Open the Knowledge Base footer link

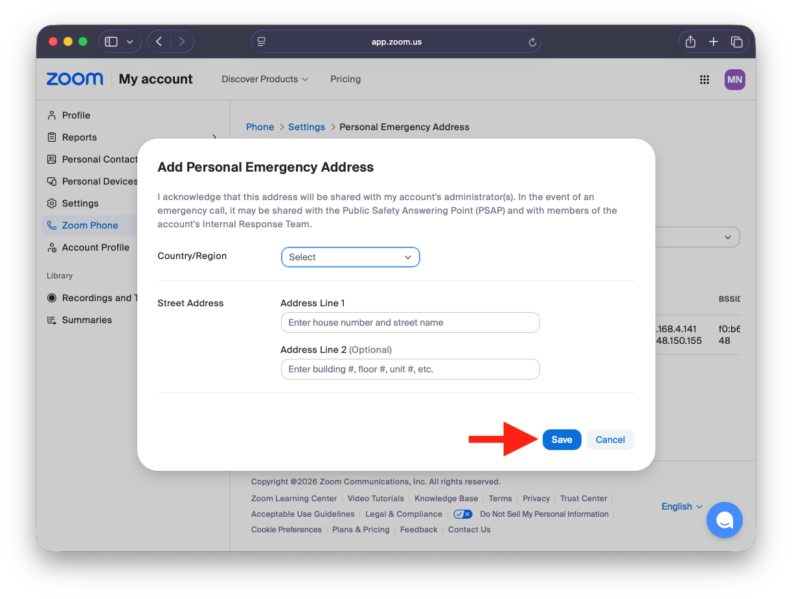point(446,498)
